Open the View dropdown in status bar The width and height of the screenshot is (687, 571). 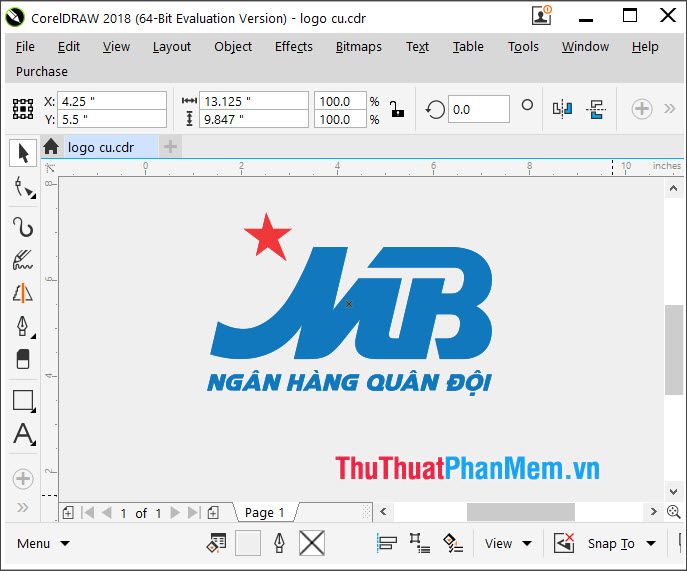click(x=508, y=543)
